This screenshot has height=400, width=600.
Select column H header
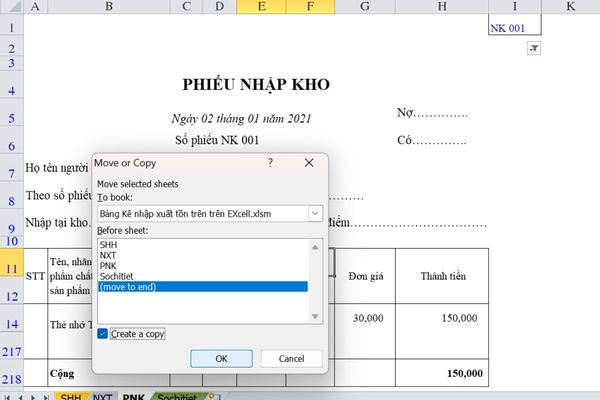442,7
